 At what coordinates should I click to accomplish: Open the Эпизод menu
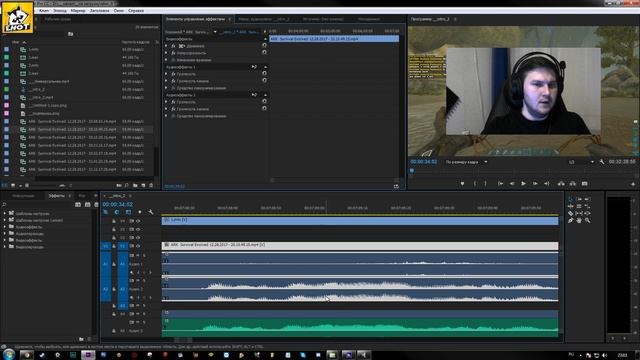tap(60, 11)
